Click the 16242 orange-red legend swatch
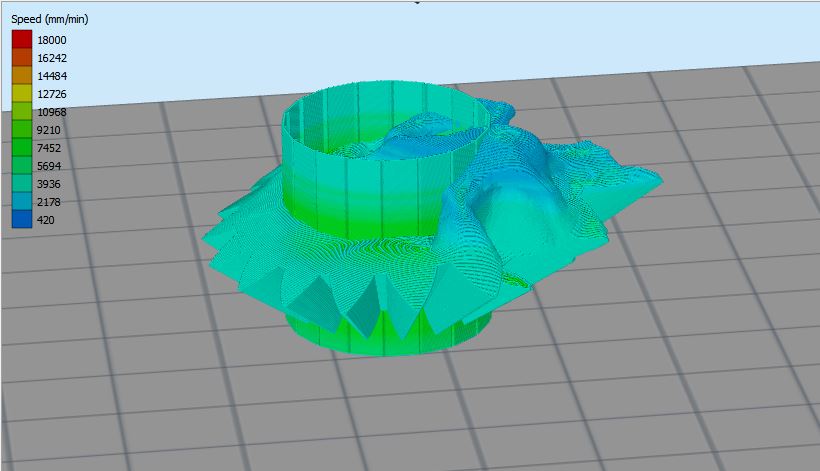820x471 pixels. click(x=22, y=58)
